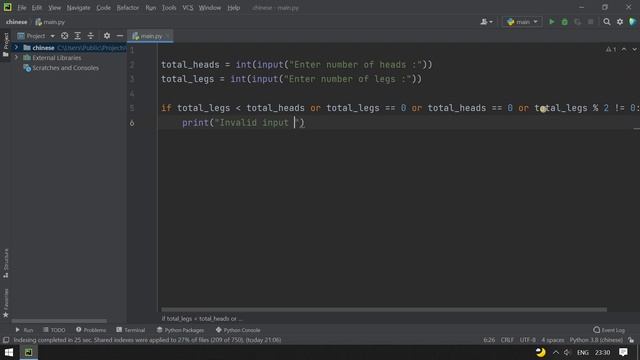Select the chinese root folder row

(x=69, y=48)
